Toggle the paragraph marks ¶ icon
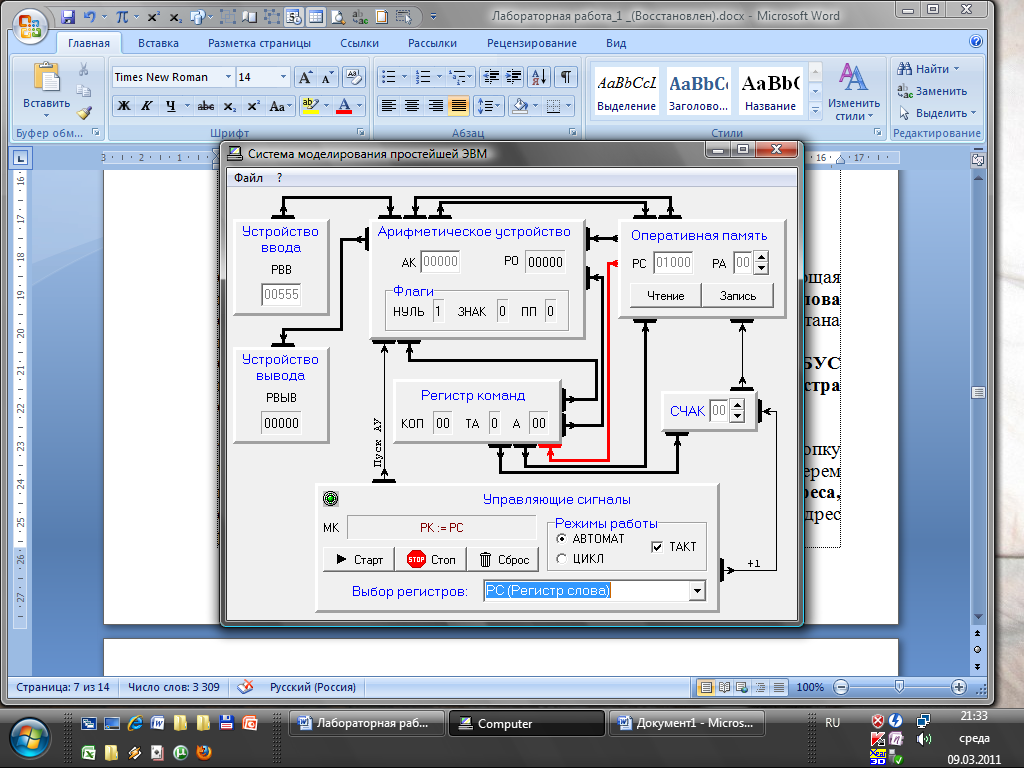This screenshot has height=768, width=1024. pos(566,78)
